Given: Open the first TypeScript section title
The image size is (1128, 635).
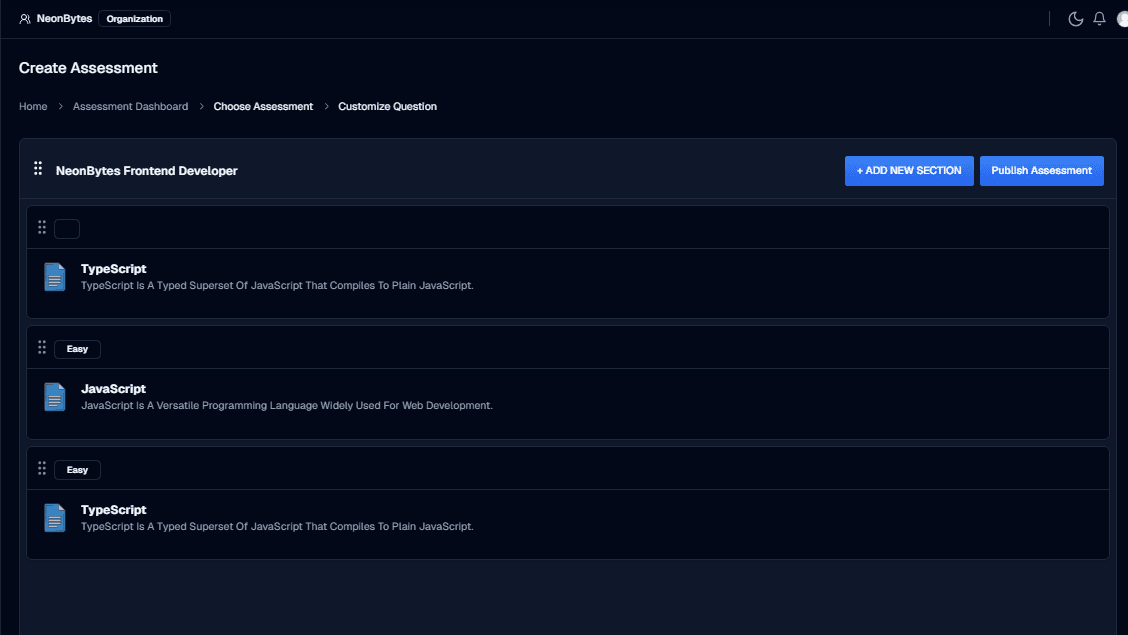Looking at the screenshot, I should 114,268.
